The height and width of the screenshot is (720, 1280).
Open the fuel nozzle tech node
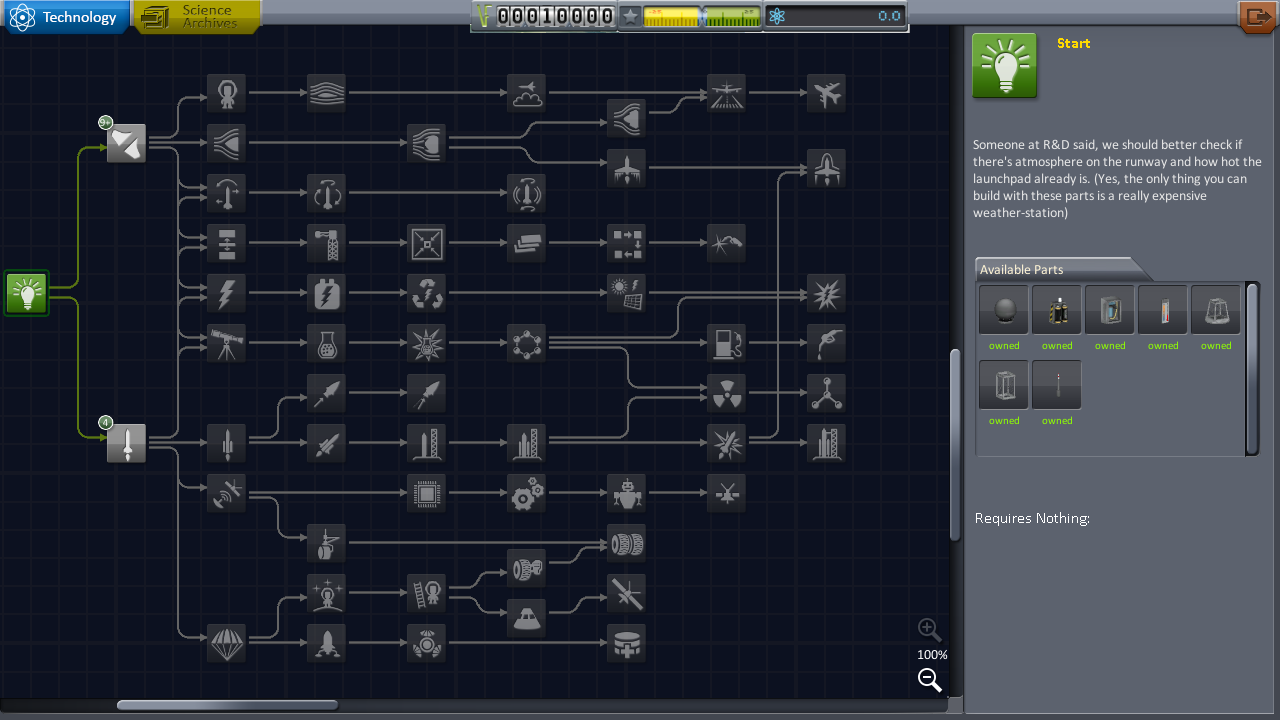(826, 343)
